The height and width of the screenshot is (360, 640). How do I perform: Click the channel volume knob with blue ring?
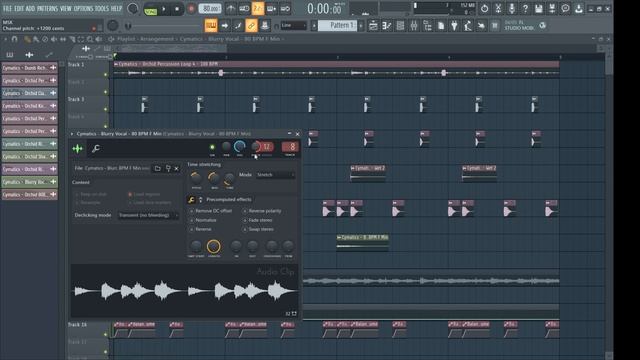tap(240, 147)
